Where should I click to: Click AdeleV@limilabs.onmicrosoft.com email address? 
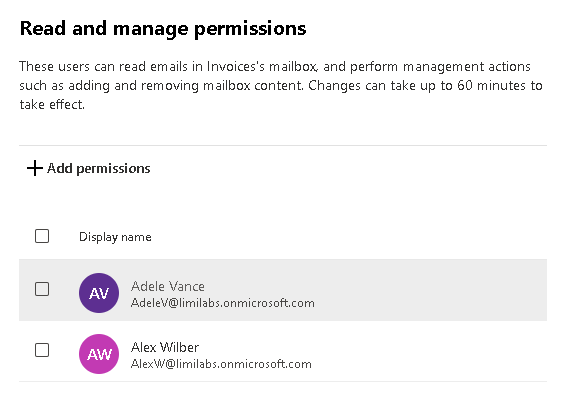(223, 303)
